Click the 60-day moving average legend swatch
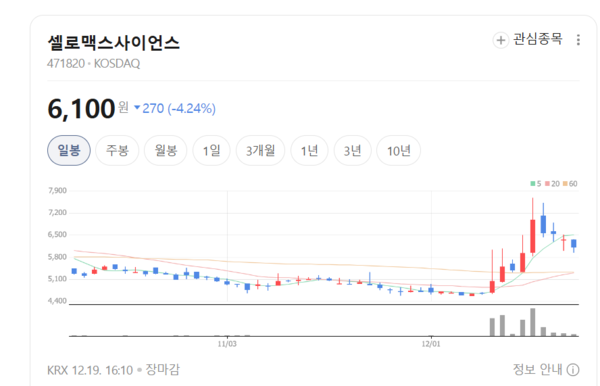 [565, 184]
